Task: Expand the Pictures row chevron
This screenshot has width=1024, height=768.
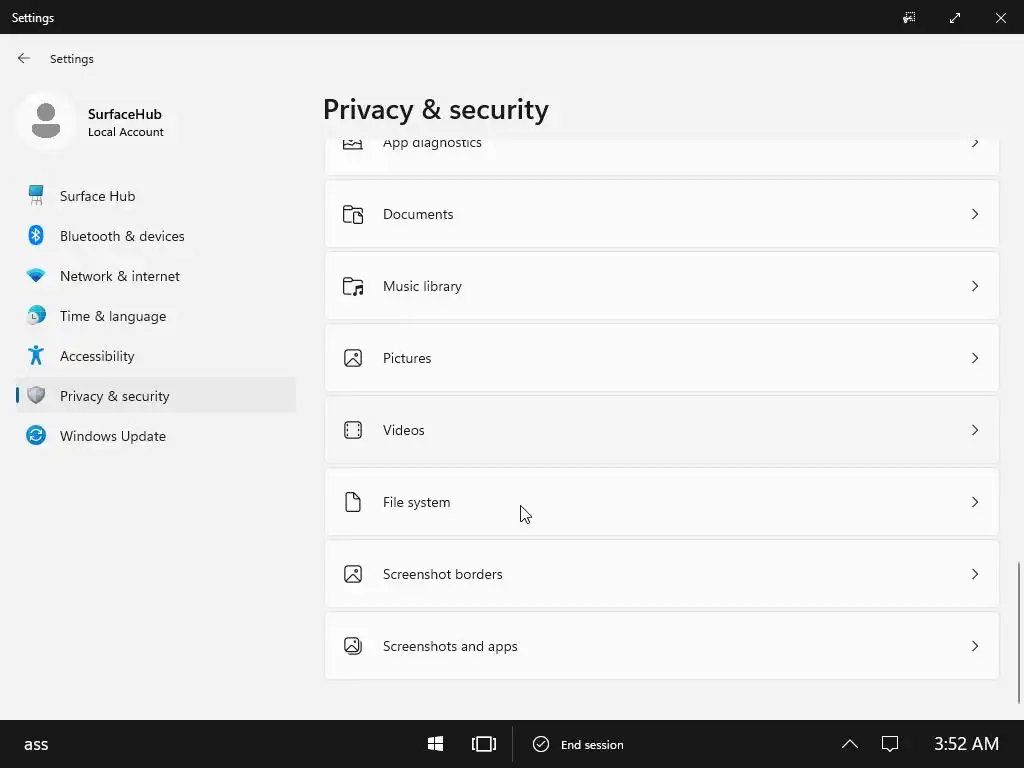Action: pos(975,358)
